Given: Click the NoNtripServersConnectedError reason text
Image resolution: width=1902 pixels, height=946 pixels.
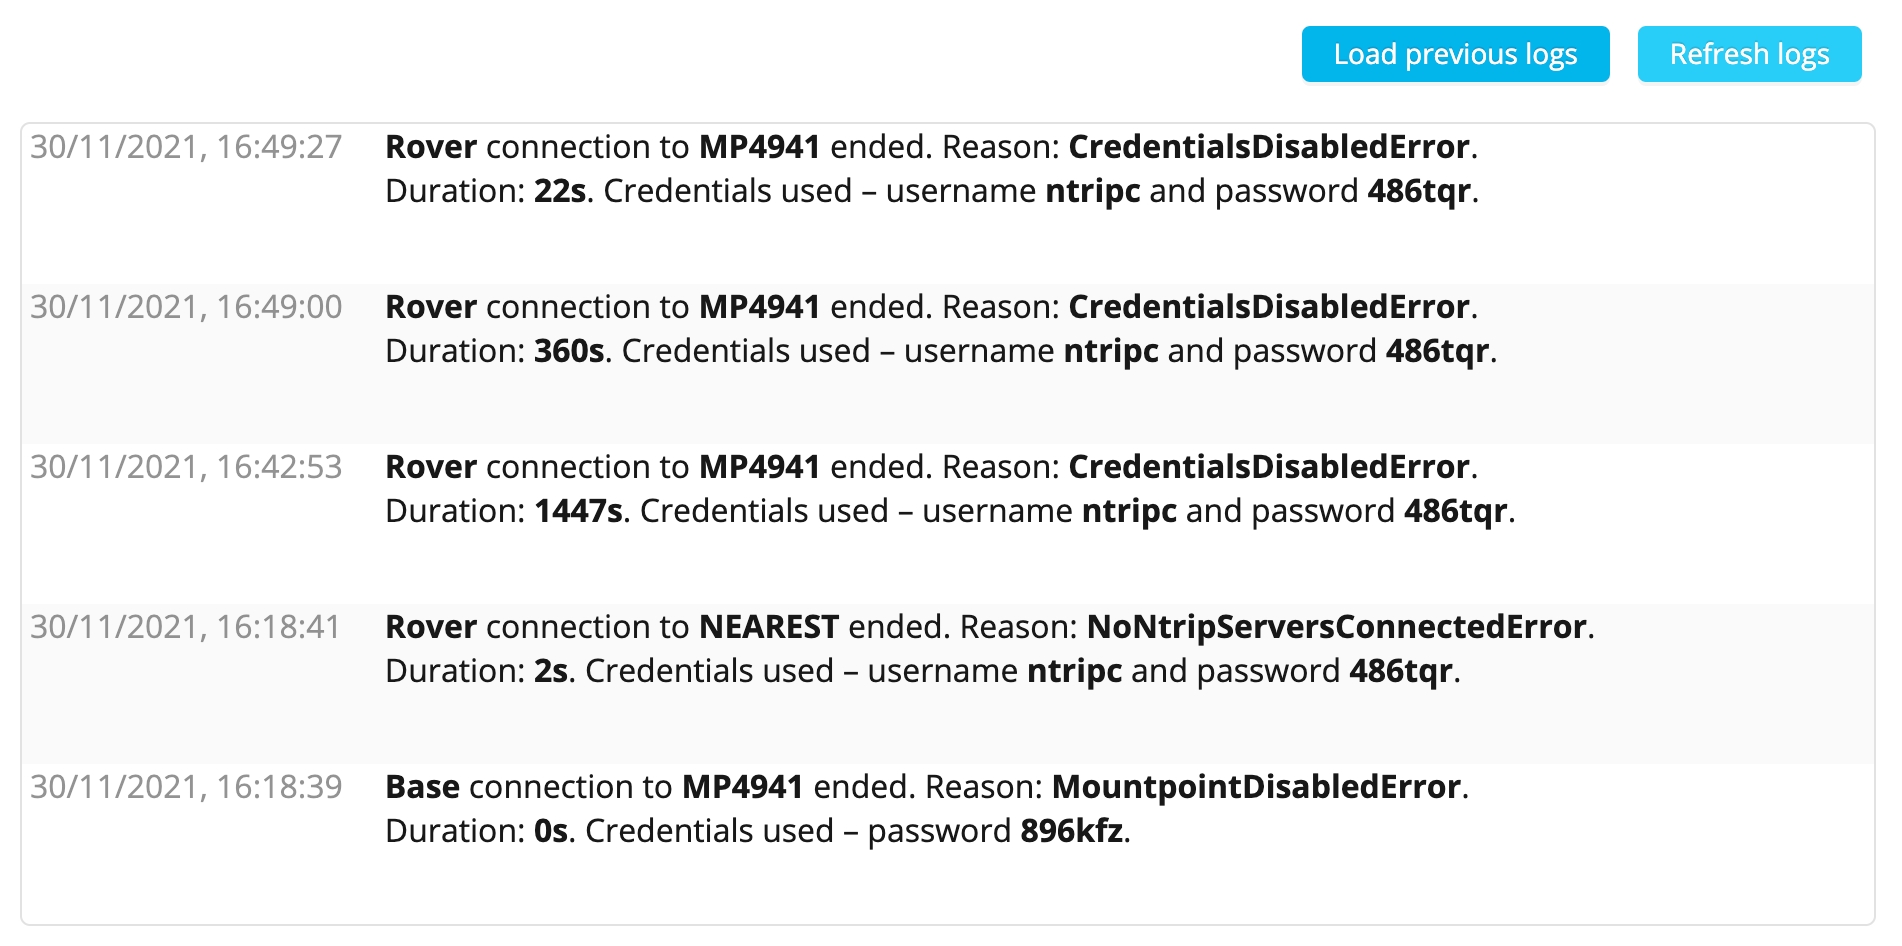Looking at the screenshot, I should (1336, 627).
